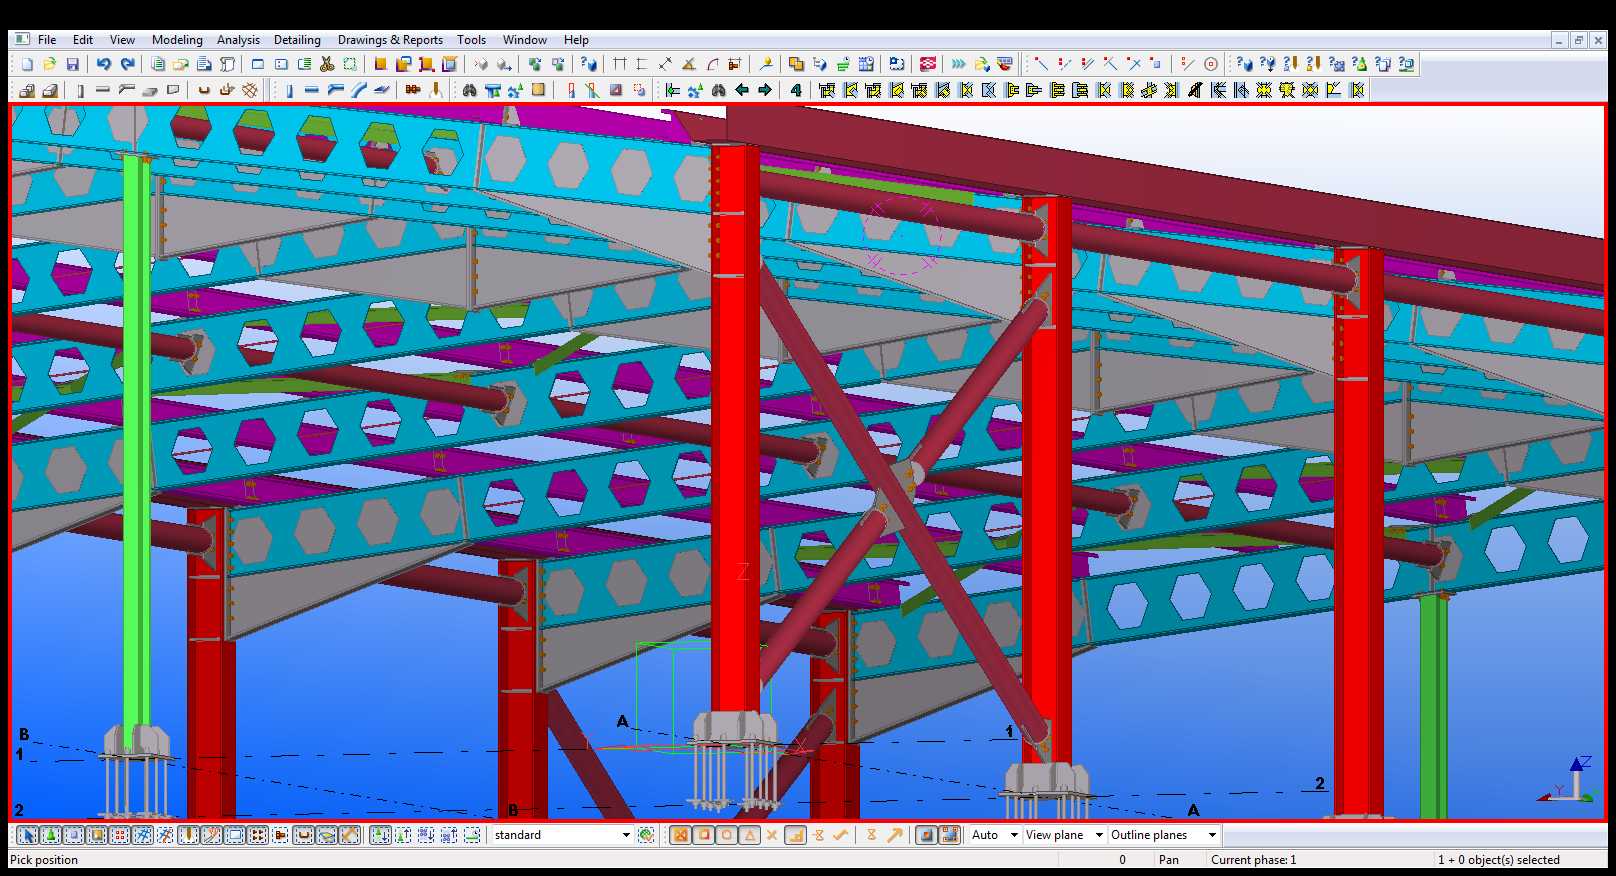Image resolution: width=1616 pixels, height=876 pixels.
Task: Open the Window menu
Action: [x=524, y=40]
